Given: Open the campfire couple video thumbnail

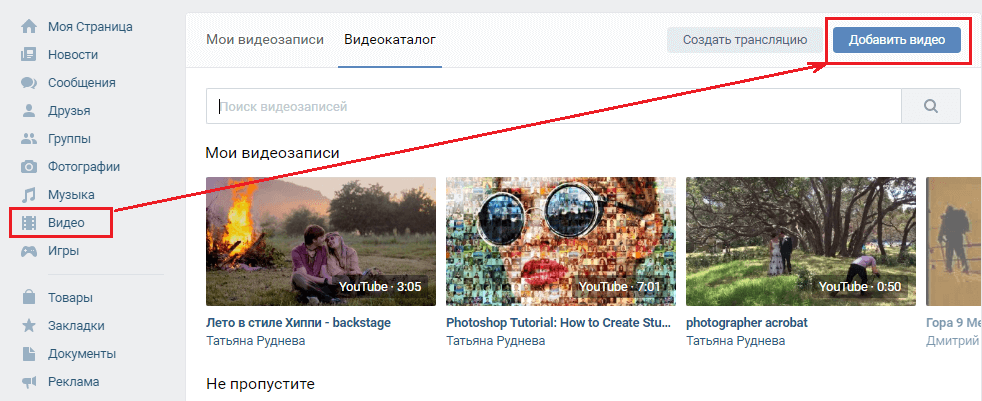Looking at the screenshot, I should click(320, 241).
